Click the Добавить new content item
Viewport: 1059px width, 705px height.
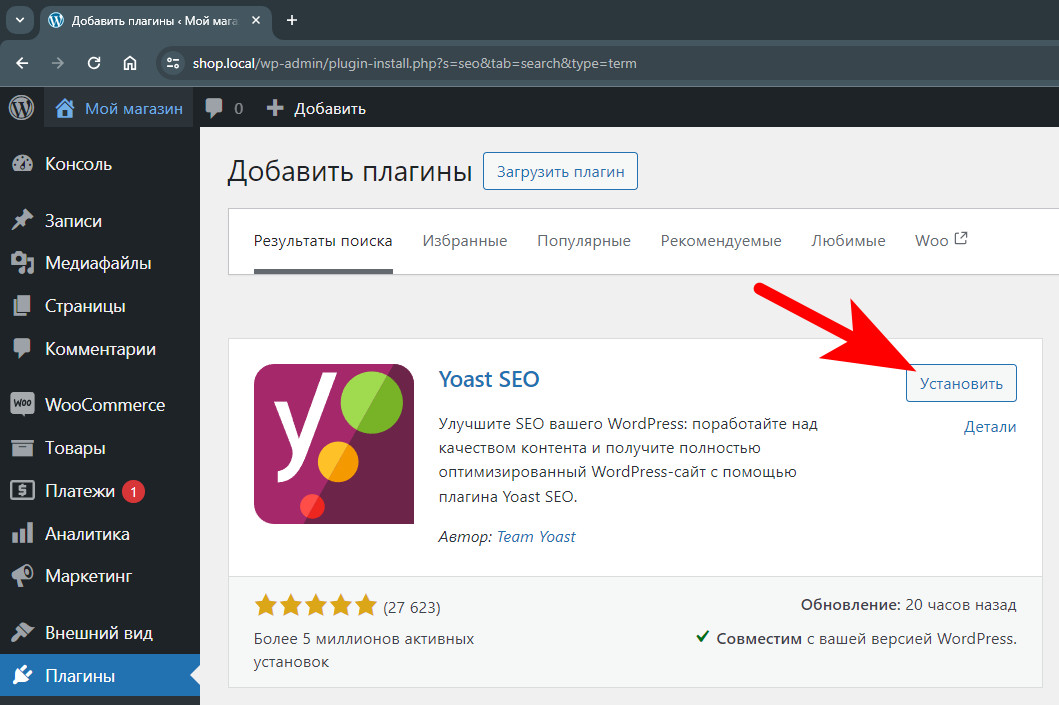click(x=316, y=108)
